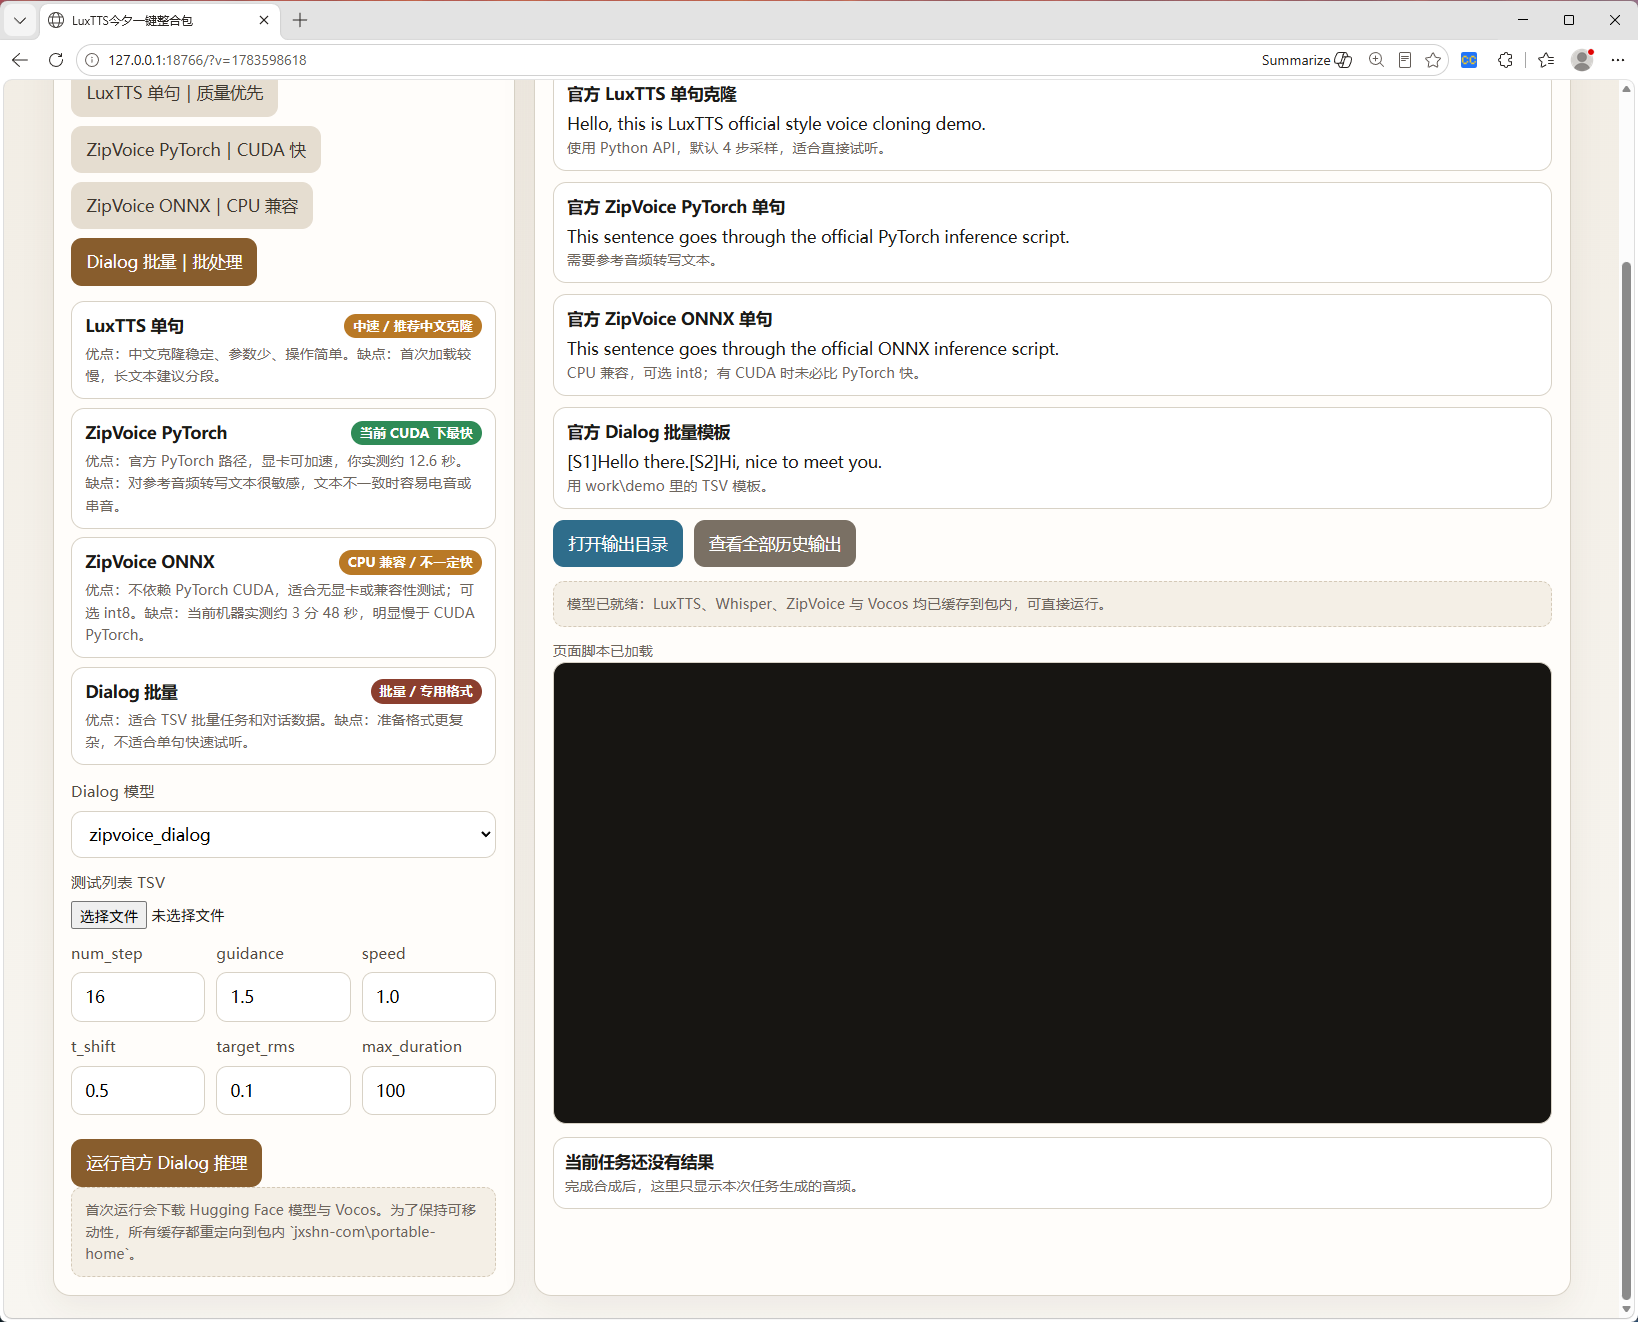Bookmark this page with the star
The width and height of the screenshot is (1638, 1322).
[1433, 60]
